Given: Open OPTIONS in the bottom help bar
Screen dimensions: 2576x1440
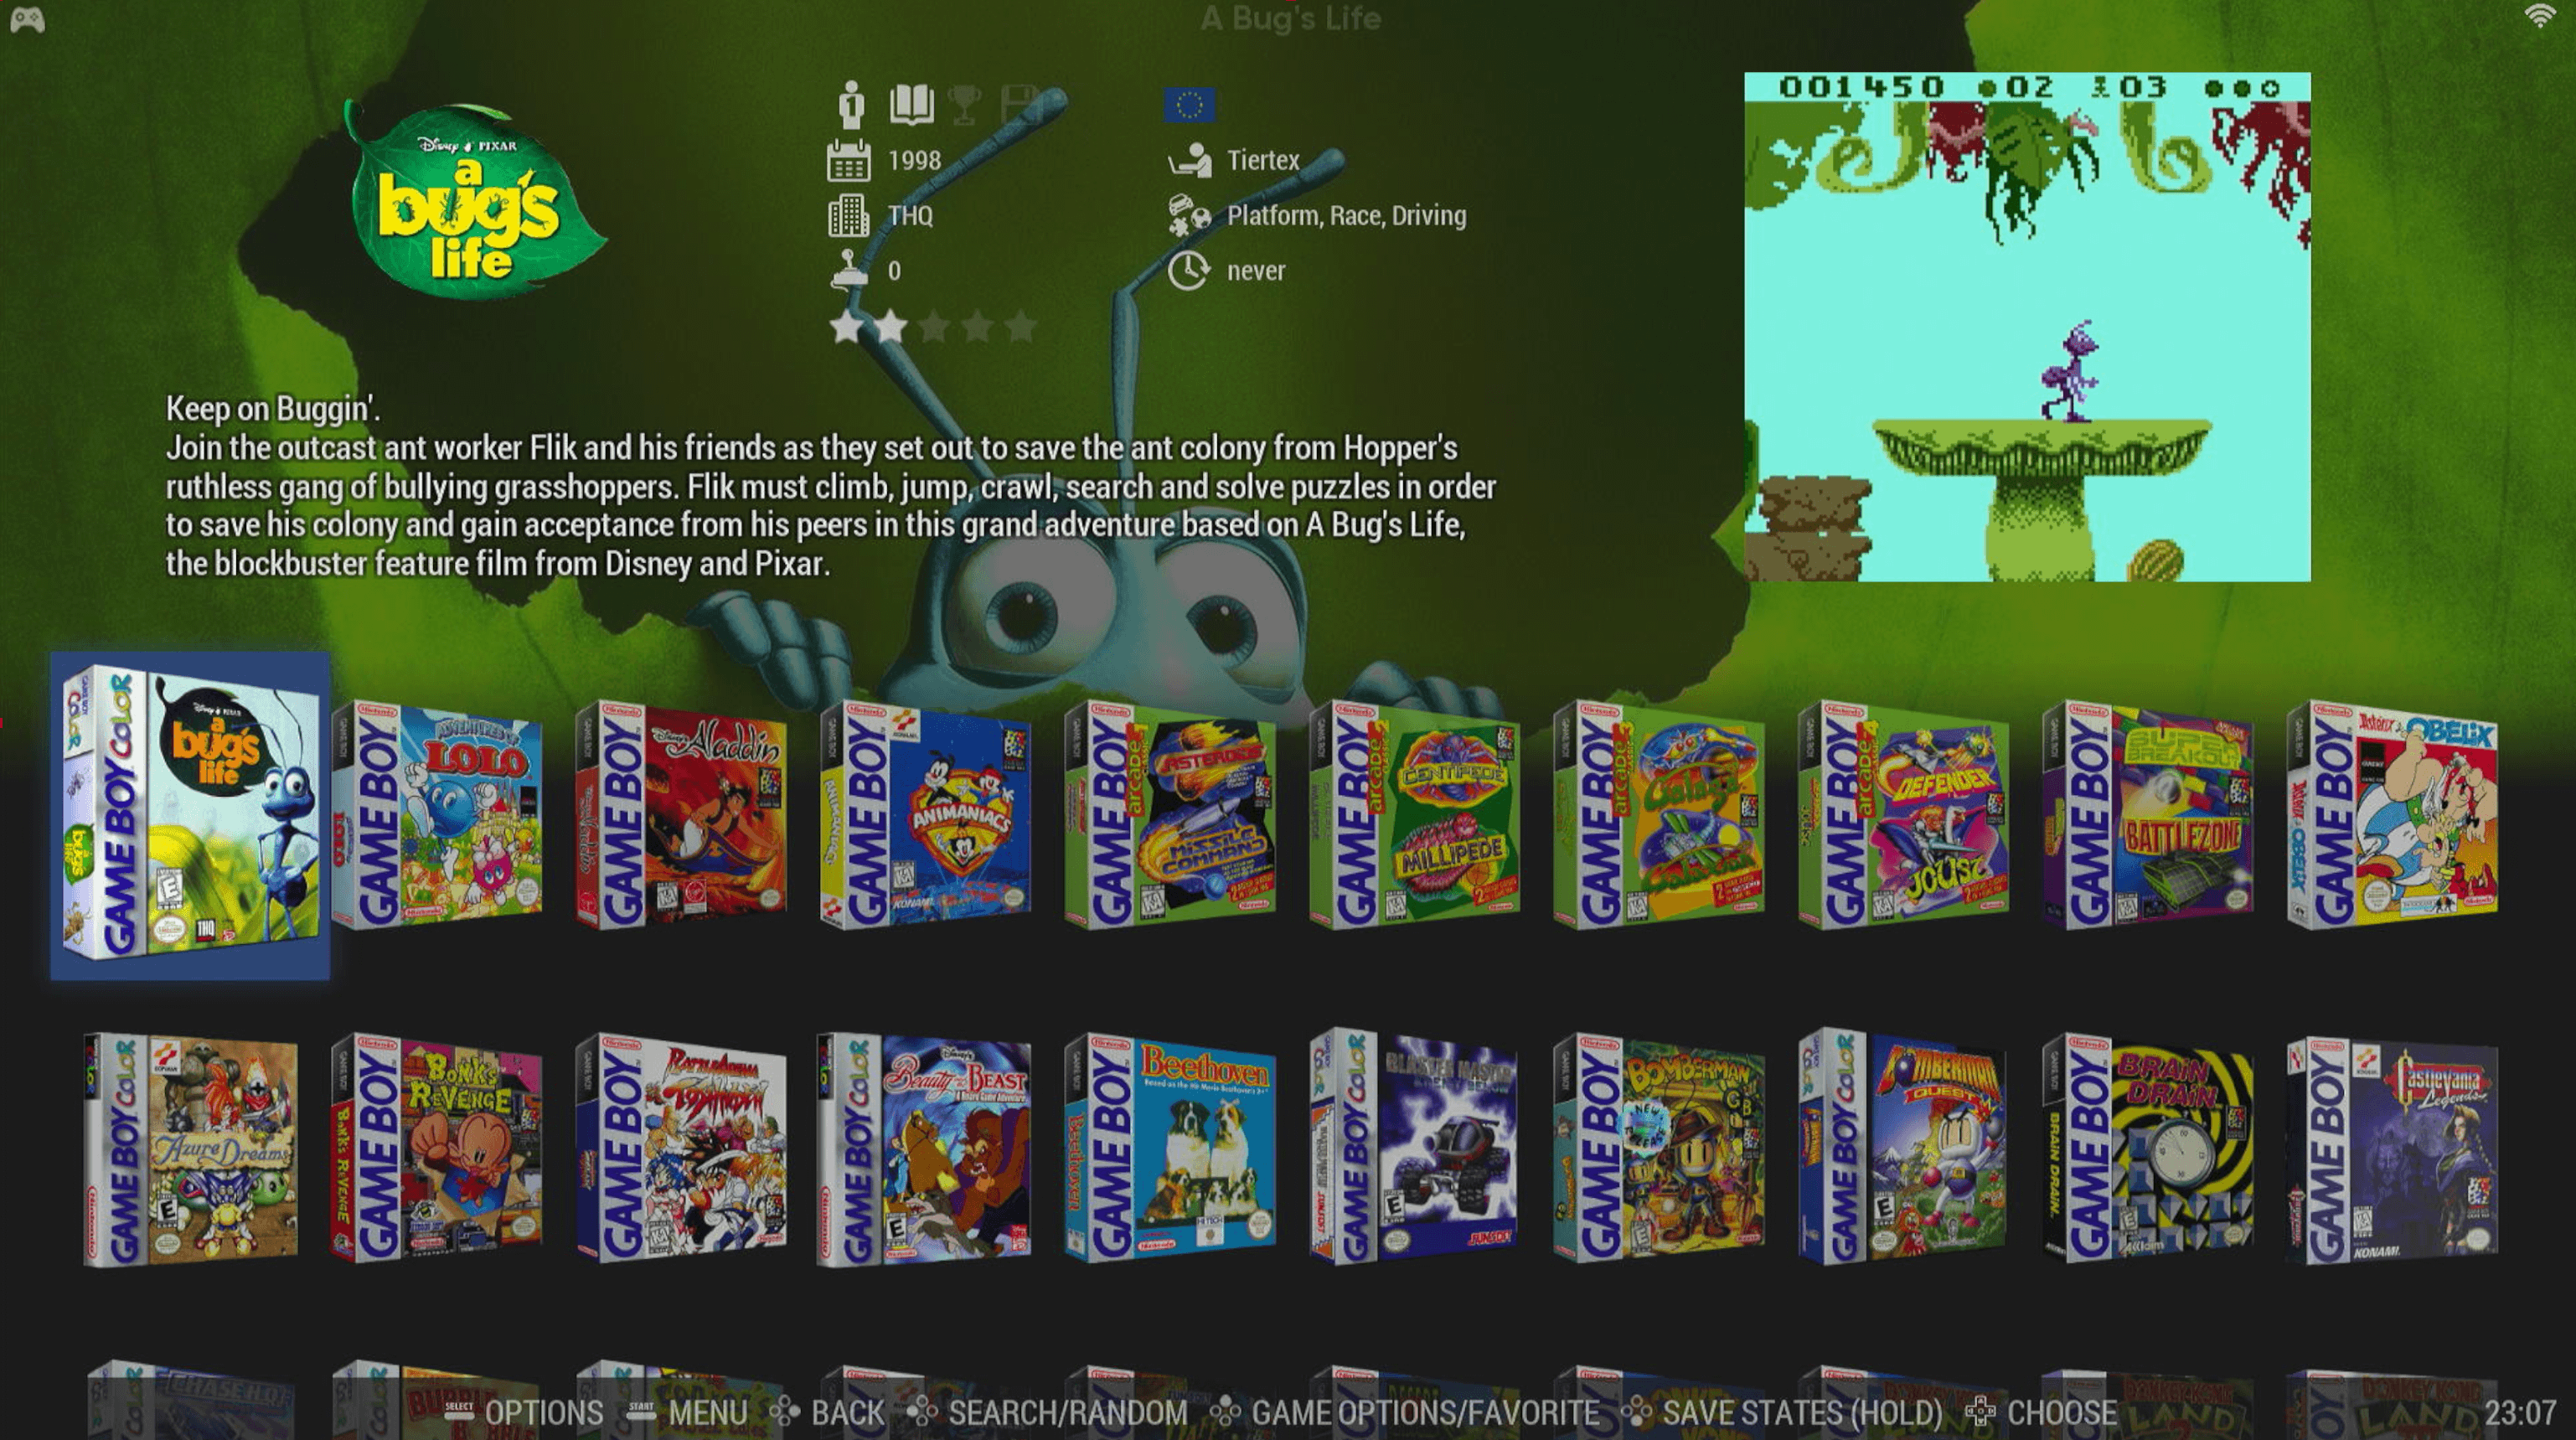Looking at the screenshot, I should coord(524,1412).
